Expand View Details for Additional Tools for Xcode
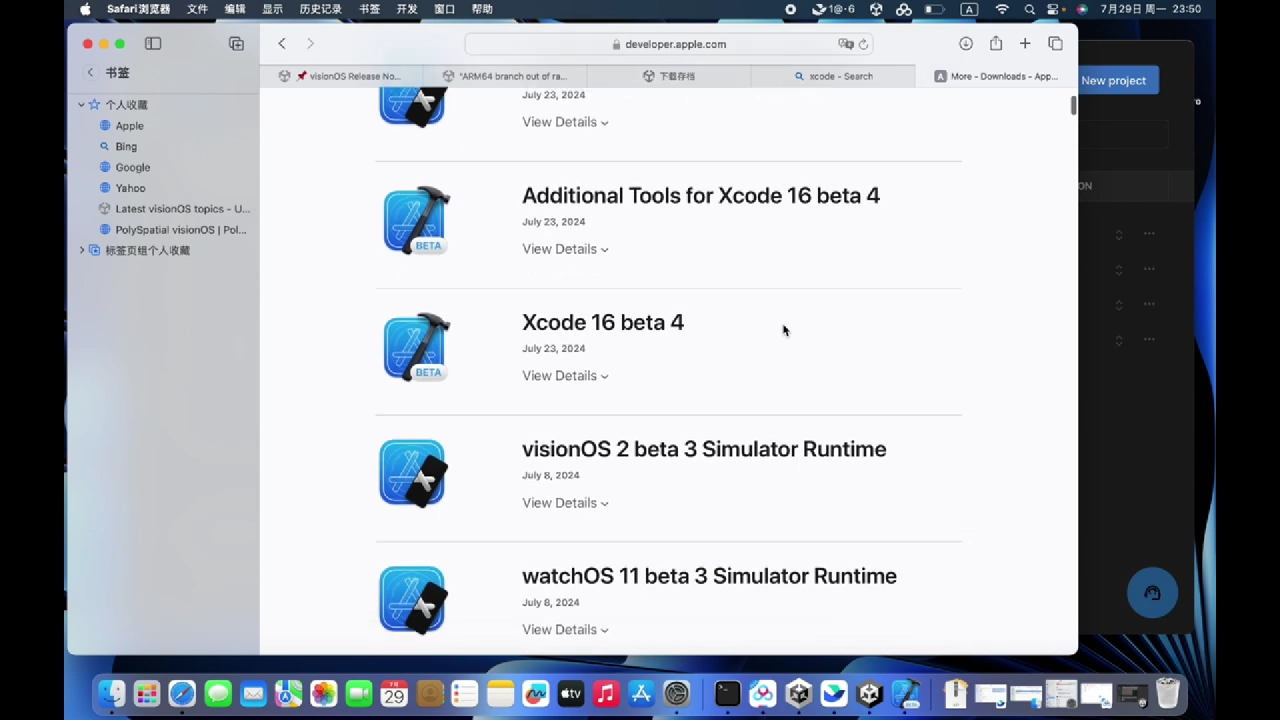Viewport: 1280px width, 720px height. coord(565,249)
